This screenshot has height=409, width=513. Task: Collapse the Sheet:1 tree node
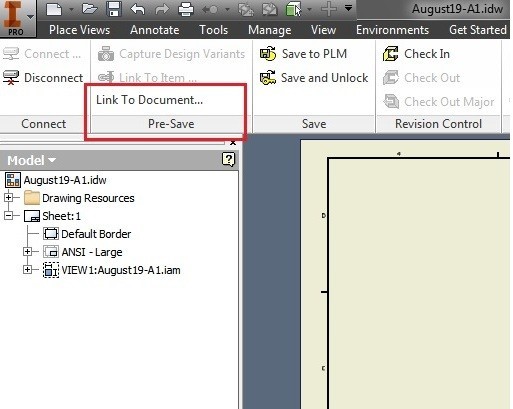point(9,216)
